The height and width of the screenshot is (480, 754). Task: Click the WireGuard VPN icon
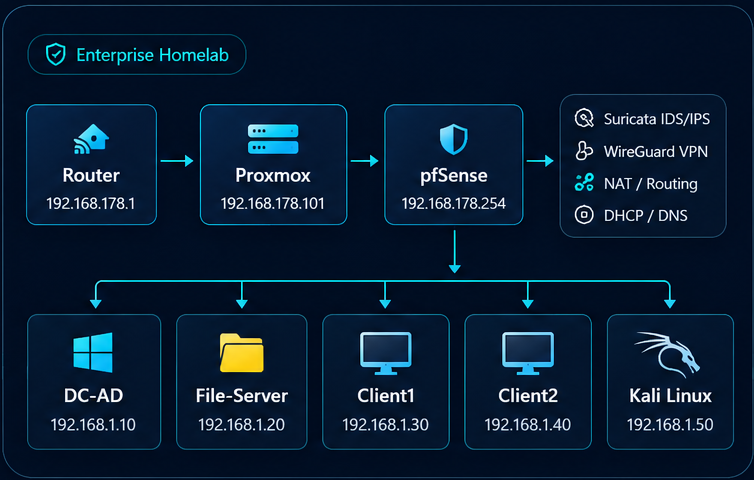coord(584,151)
